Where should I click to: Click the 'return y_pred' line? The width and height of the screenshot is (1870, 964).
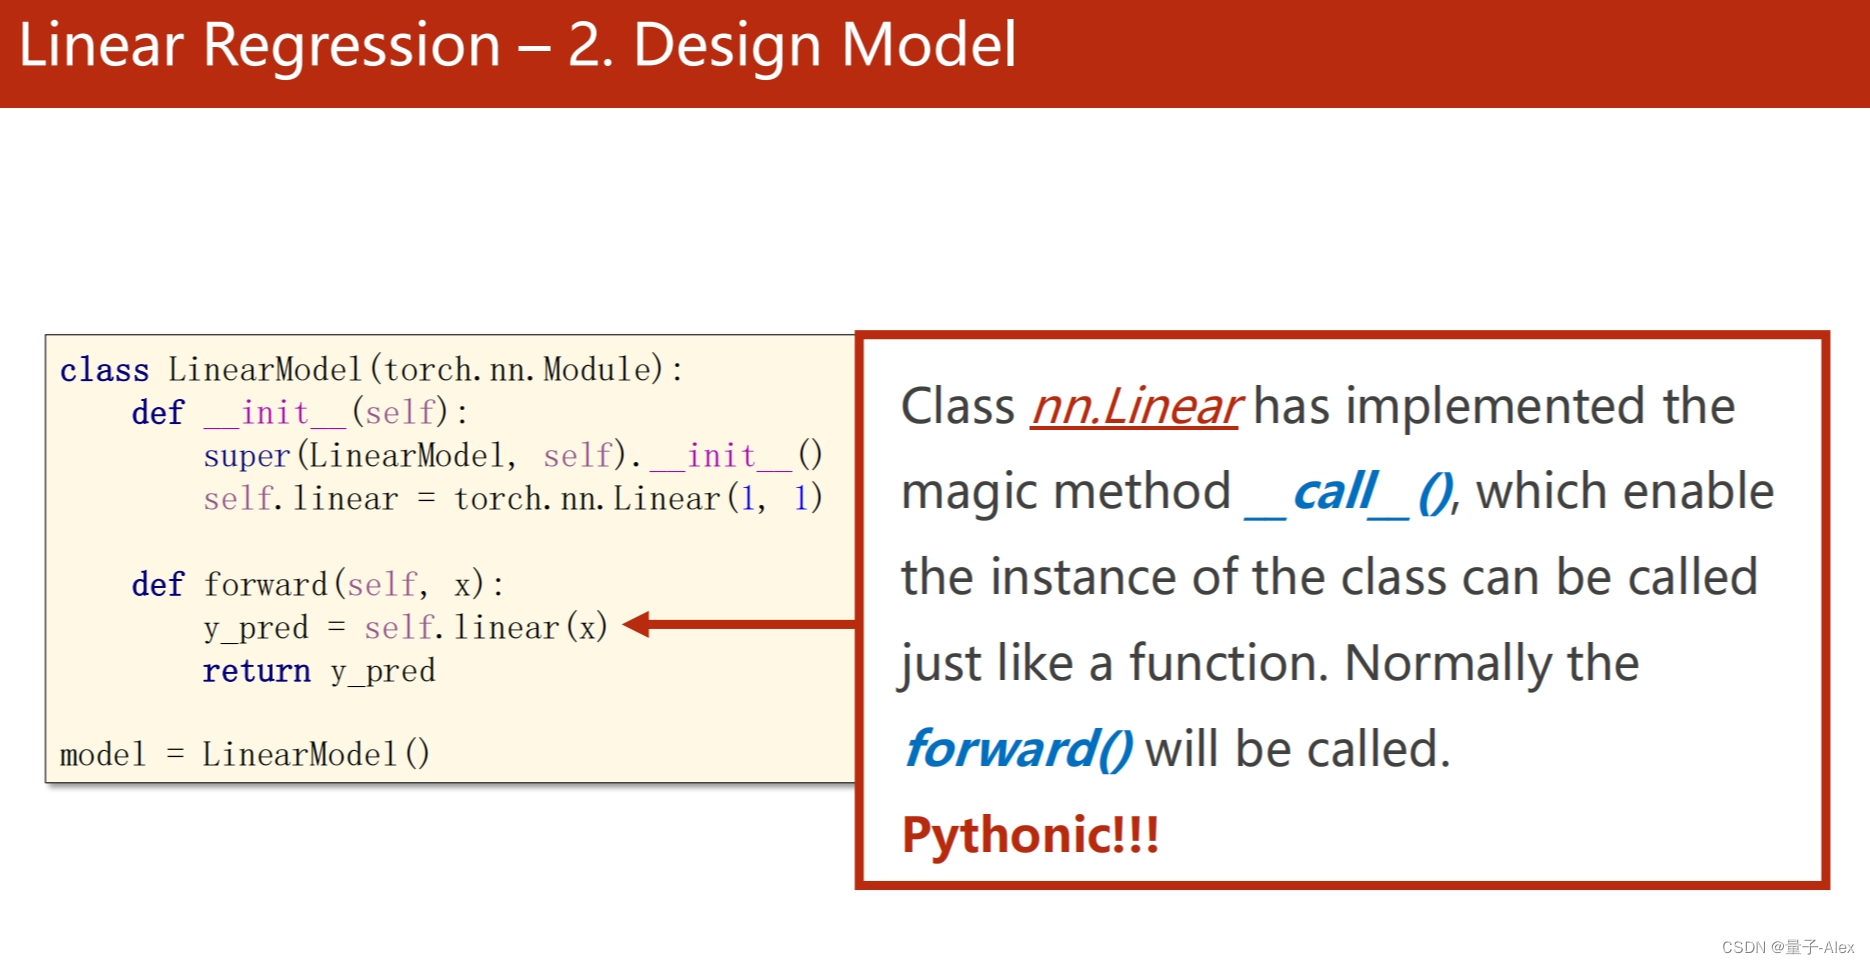[x=319, y=670]
